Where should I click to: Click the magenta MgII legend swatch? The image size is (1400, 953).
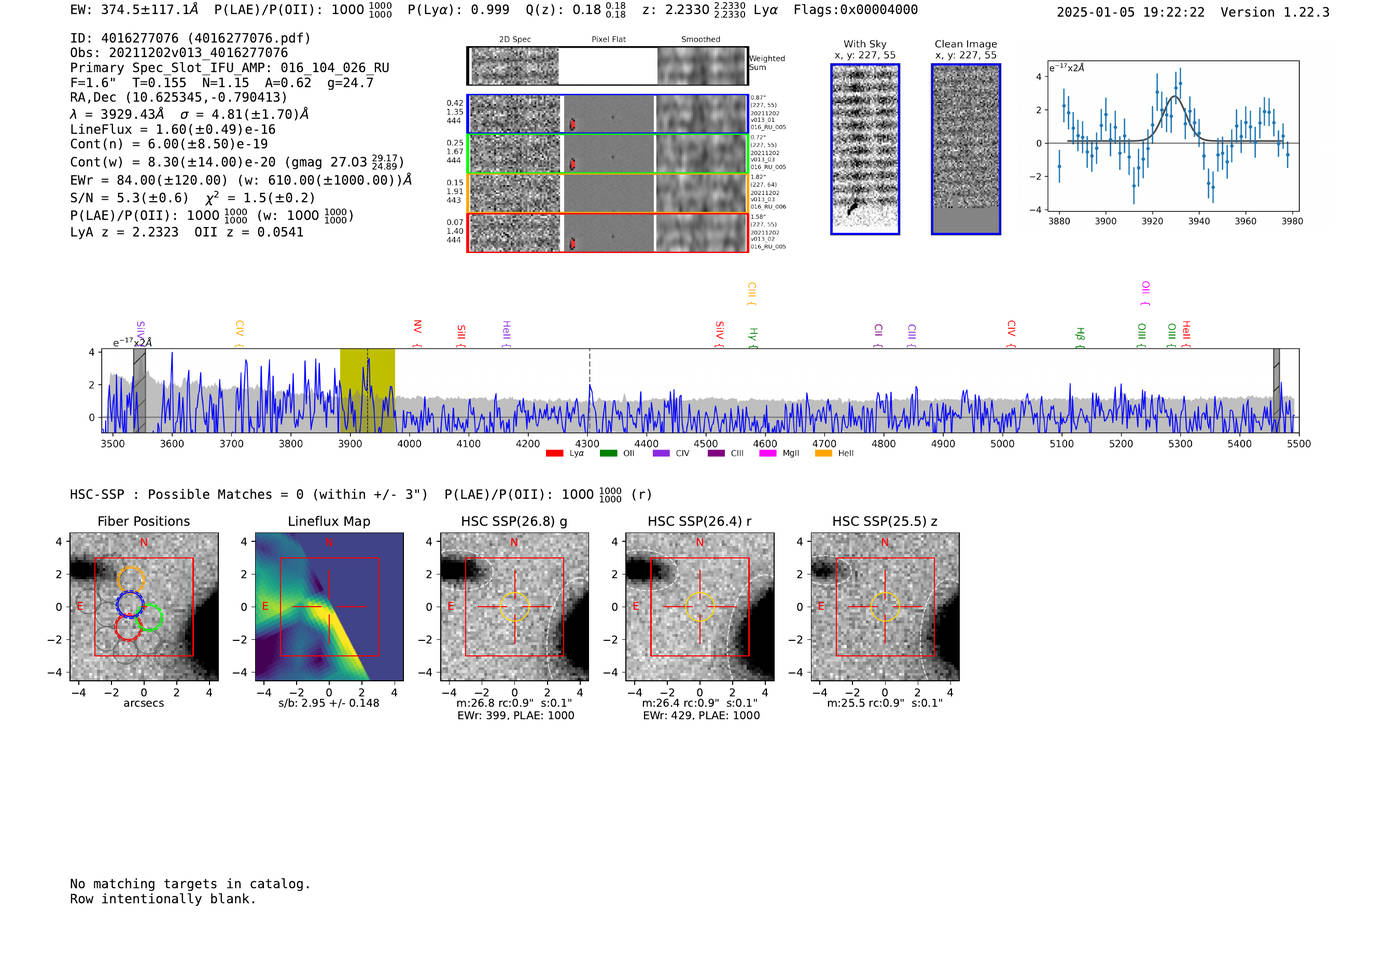(x=768, y=454)
